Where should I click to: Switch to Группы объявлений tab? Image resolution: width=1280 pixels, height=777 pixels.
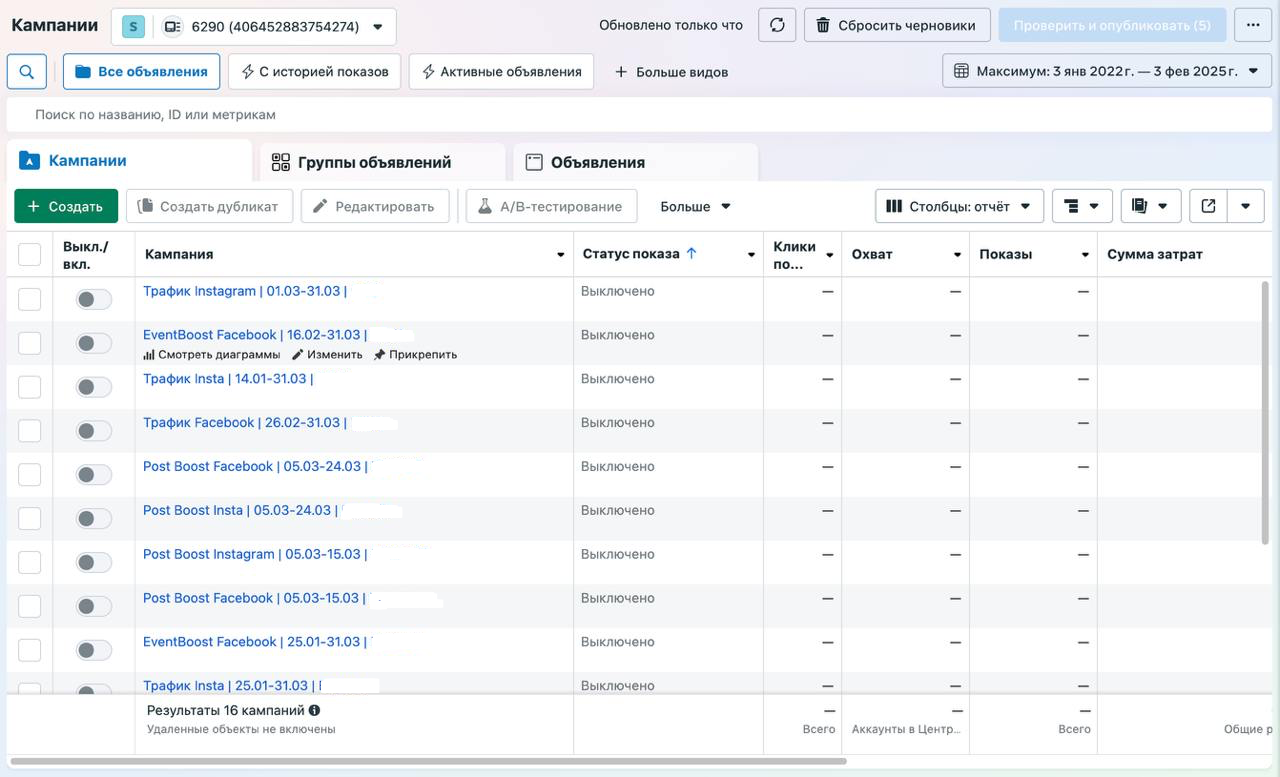(382, 162)
